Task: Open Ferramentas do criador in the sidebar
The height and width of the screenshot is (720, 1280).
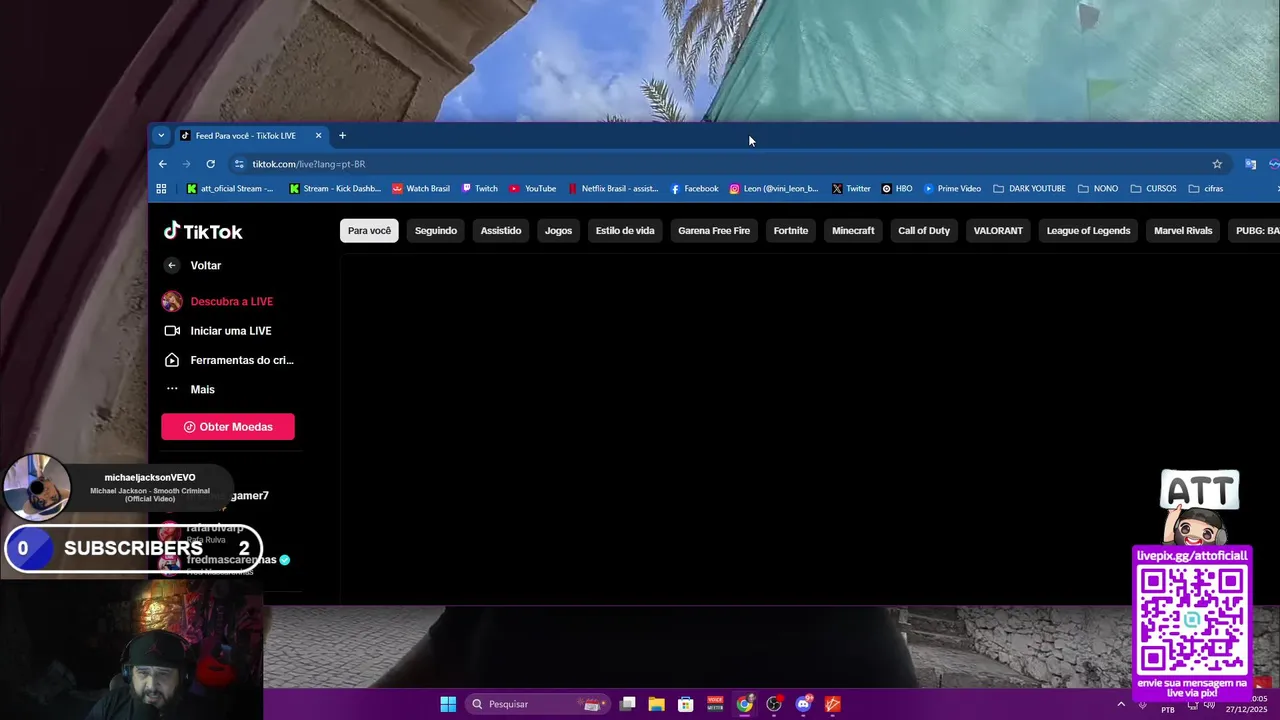Action: click(x=231, y=360)
